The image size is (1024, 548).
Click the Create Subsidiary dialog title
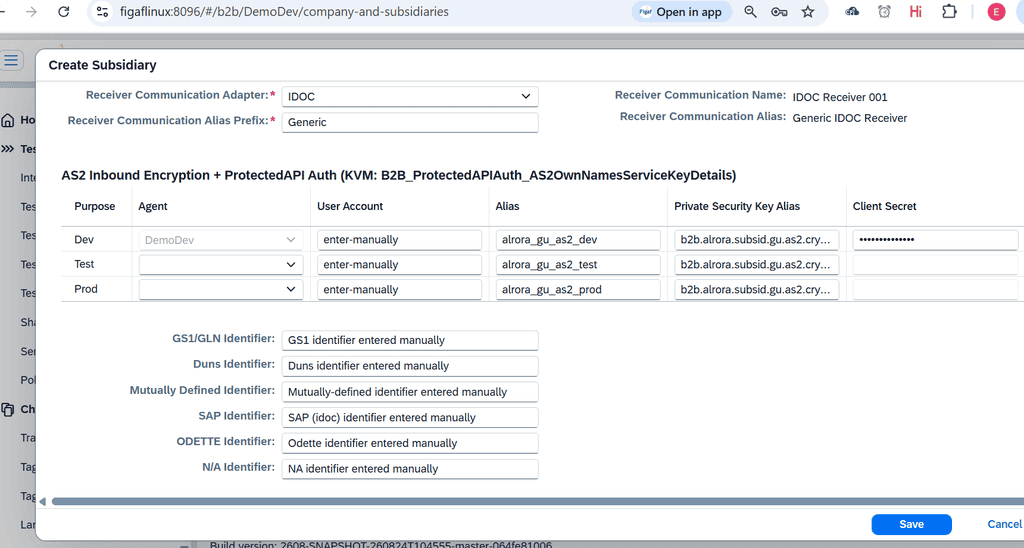[103, 65]
